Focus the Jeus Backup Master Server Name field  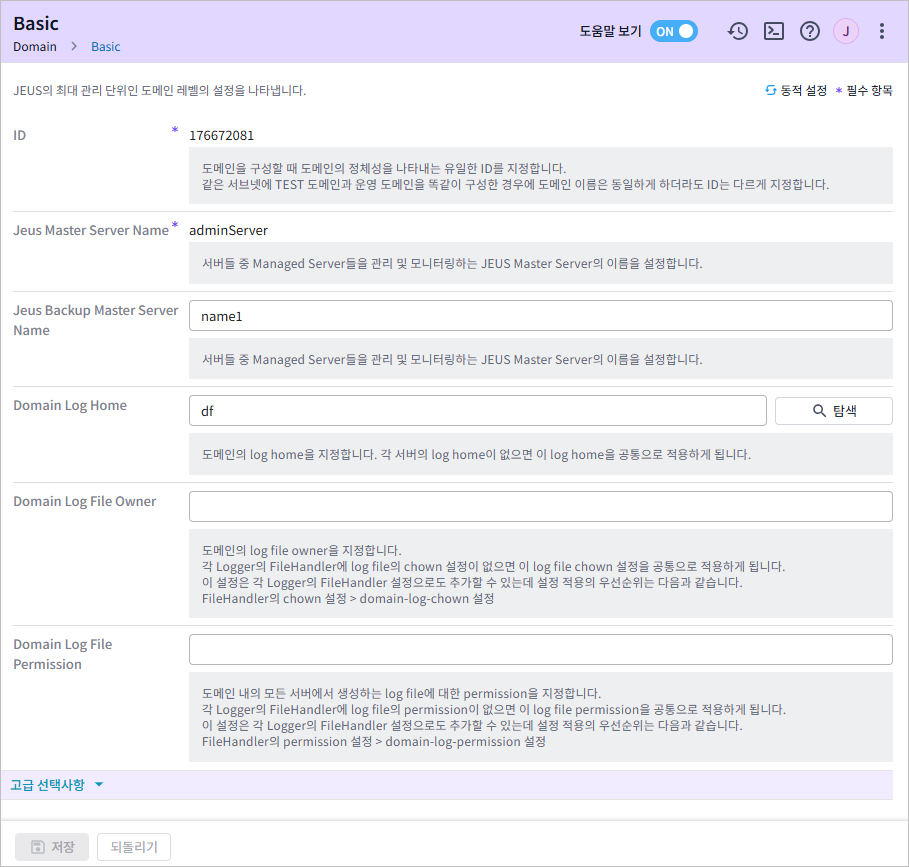540,316
